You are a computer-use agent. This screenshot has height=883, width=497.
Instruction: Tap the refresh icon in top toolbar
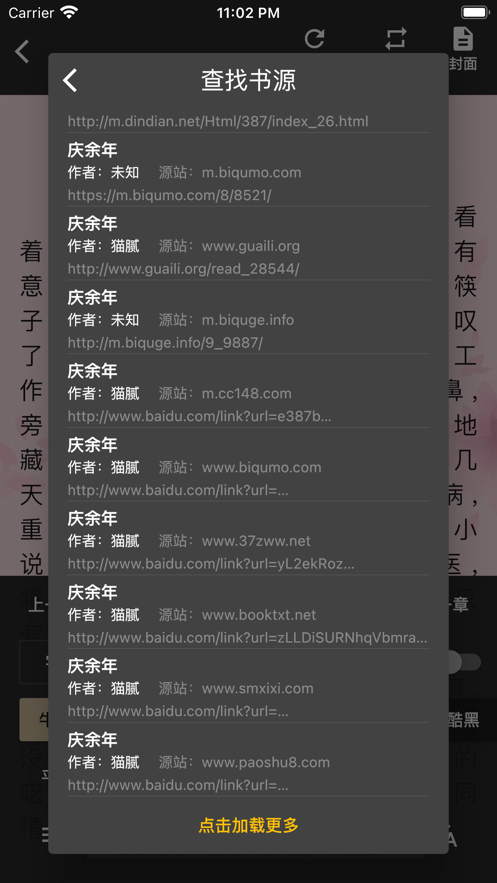pos(315,38)
